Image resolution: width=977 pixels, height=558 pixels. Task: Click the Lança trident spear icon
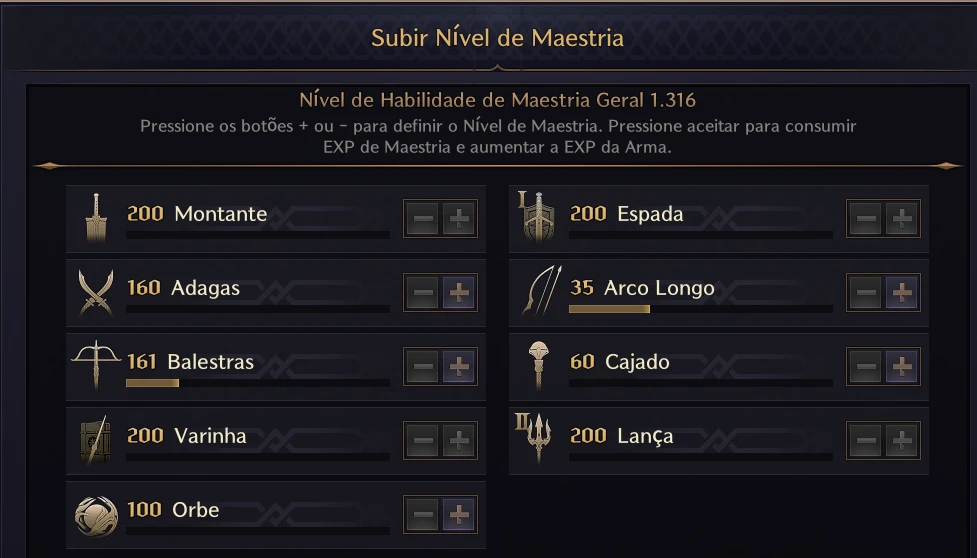coord(539,440)
